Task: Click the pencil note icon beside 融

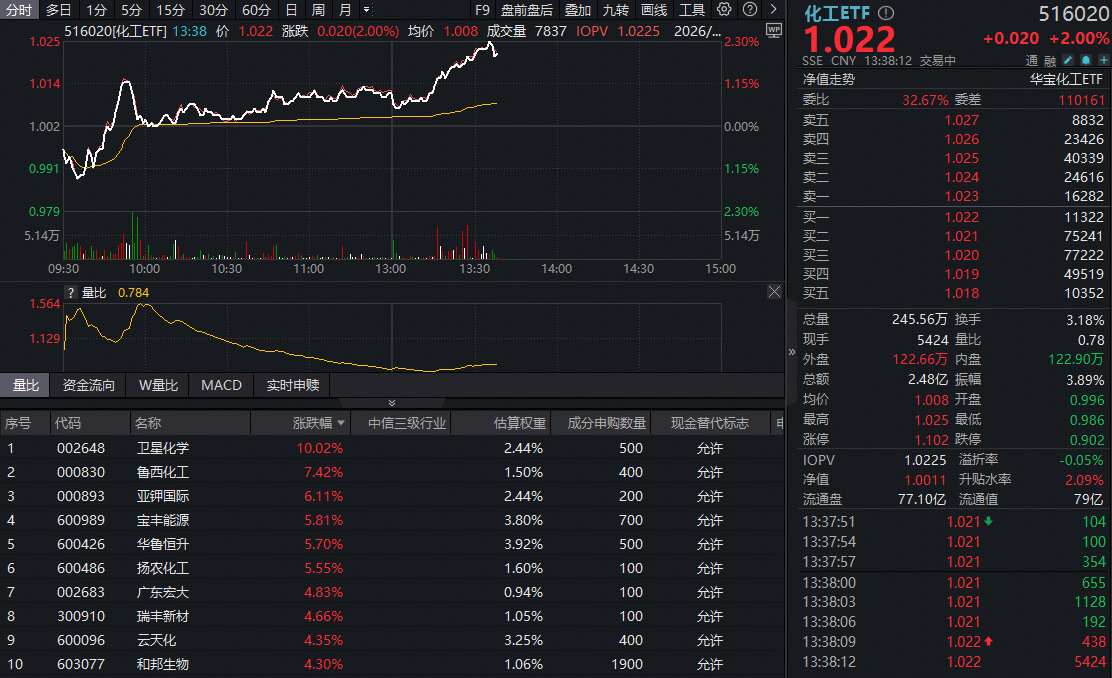Action: coord(1068,60)
